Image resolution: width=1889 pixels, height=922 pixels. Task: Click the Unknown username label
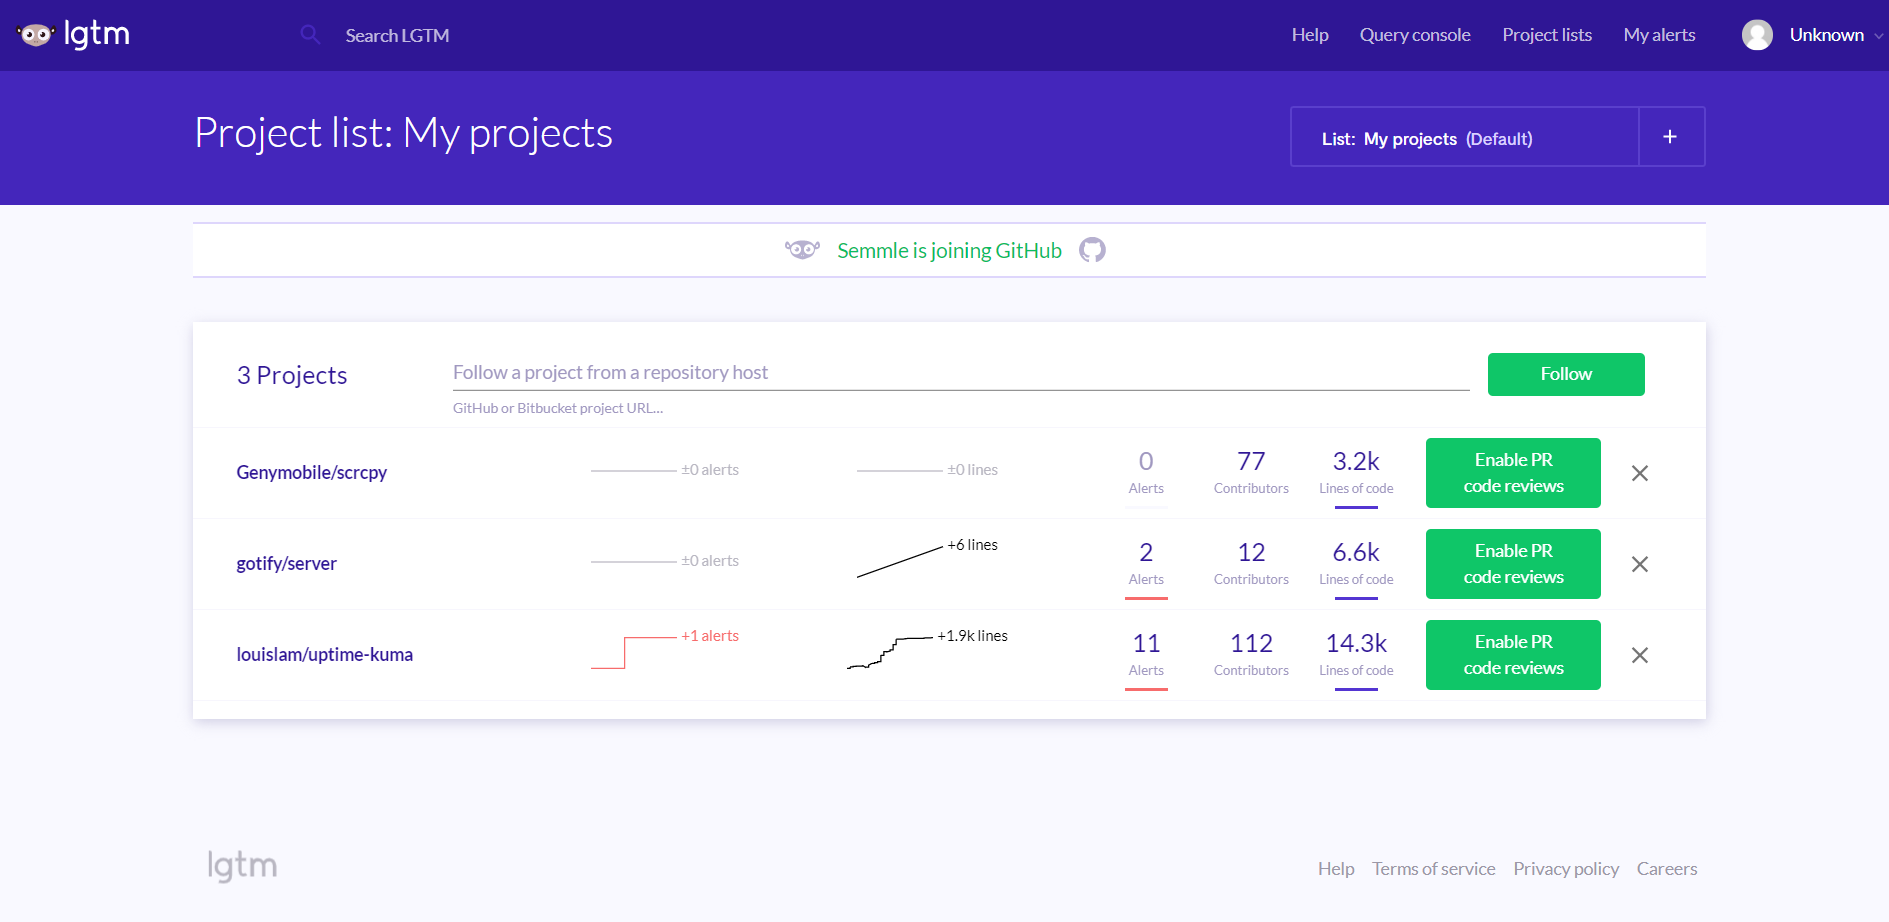(x=1826, y=35)
